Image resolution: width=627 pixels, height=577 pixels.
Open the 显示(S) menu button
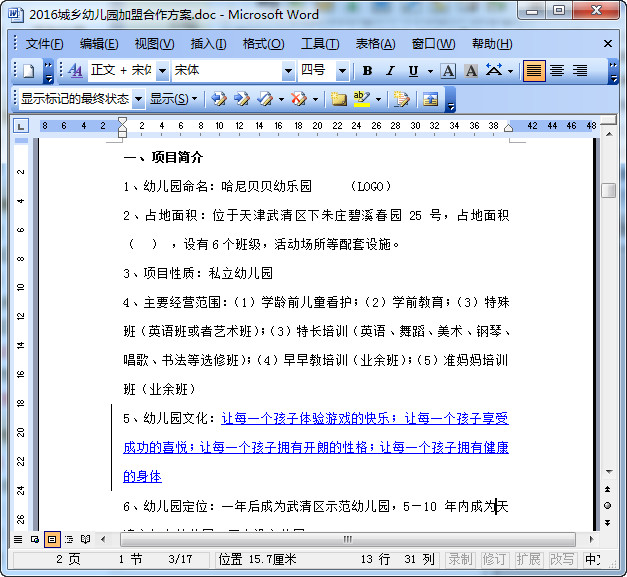click(173, 98)
